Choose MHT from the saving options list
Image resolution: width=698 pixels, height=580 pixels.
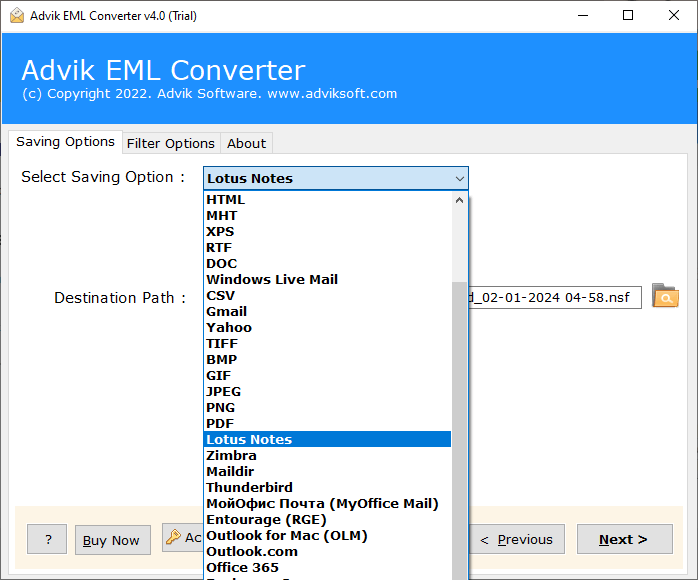click(327, 215)
